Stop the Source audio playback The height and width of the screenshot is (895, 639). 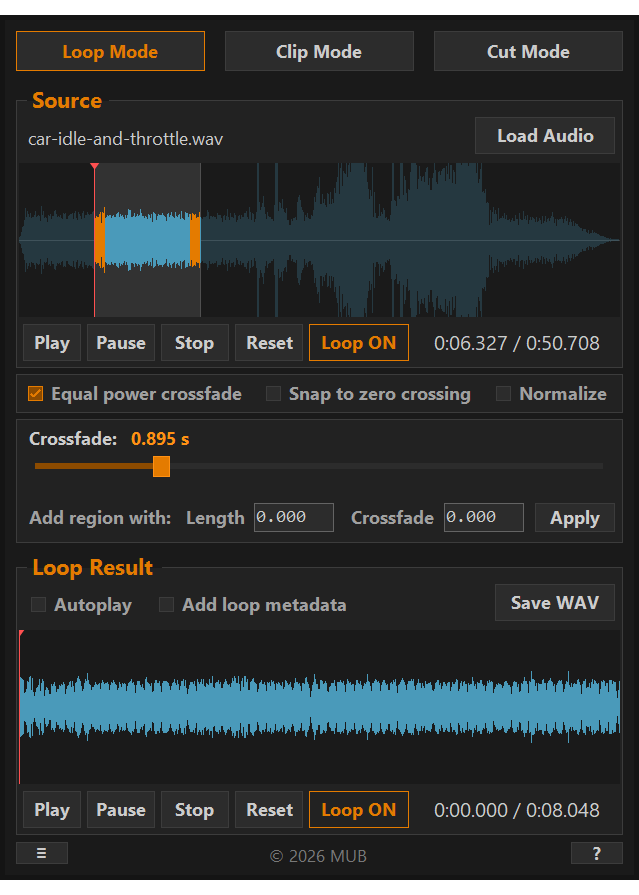pyautogui.click(x=195, y=342)
